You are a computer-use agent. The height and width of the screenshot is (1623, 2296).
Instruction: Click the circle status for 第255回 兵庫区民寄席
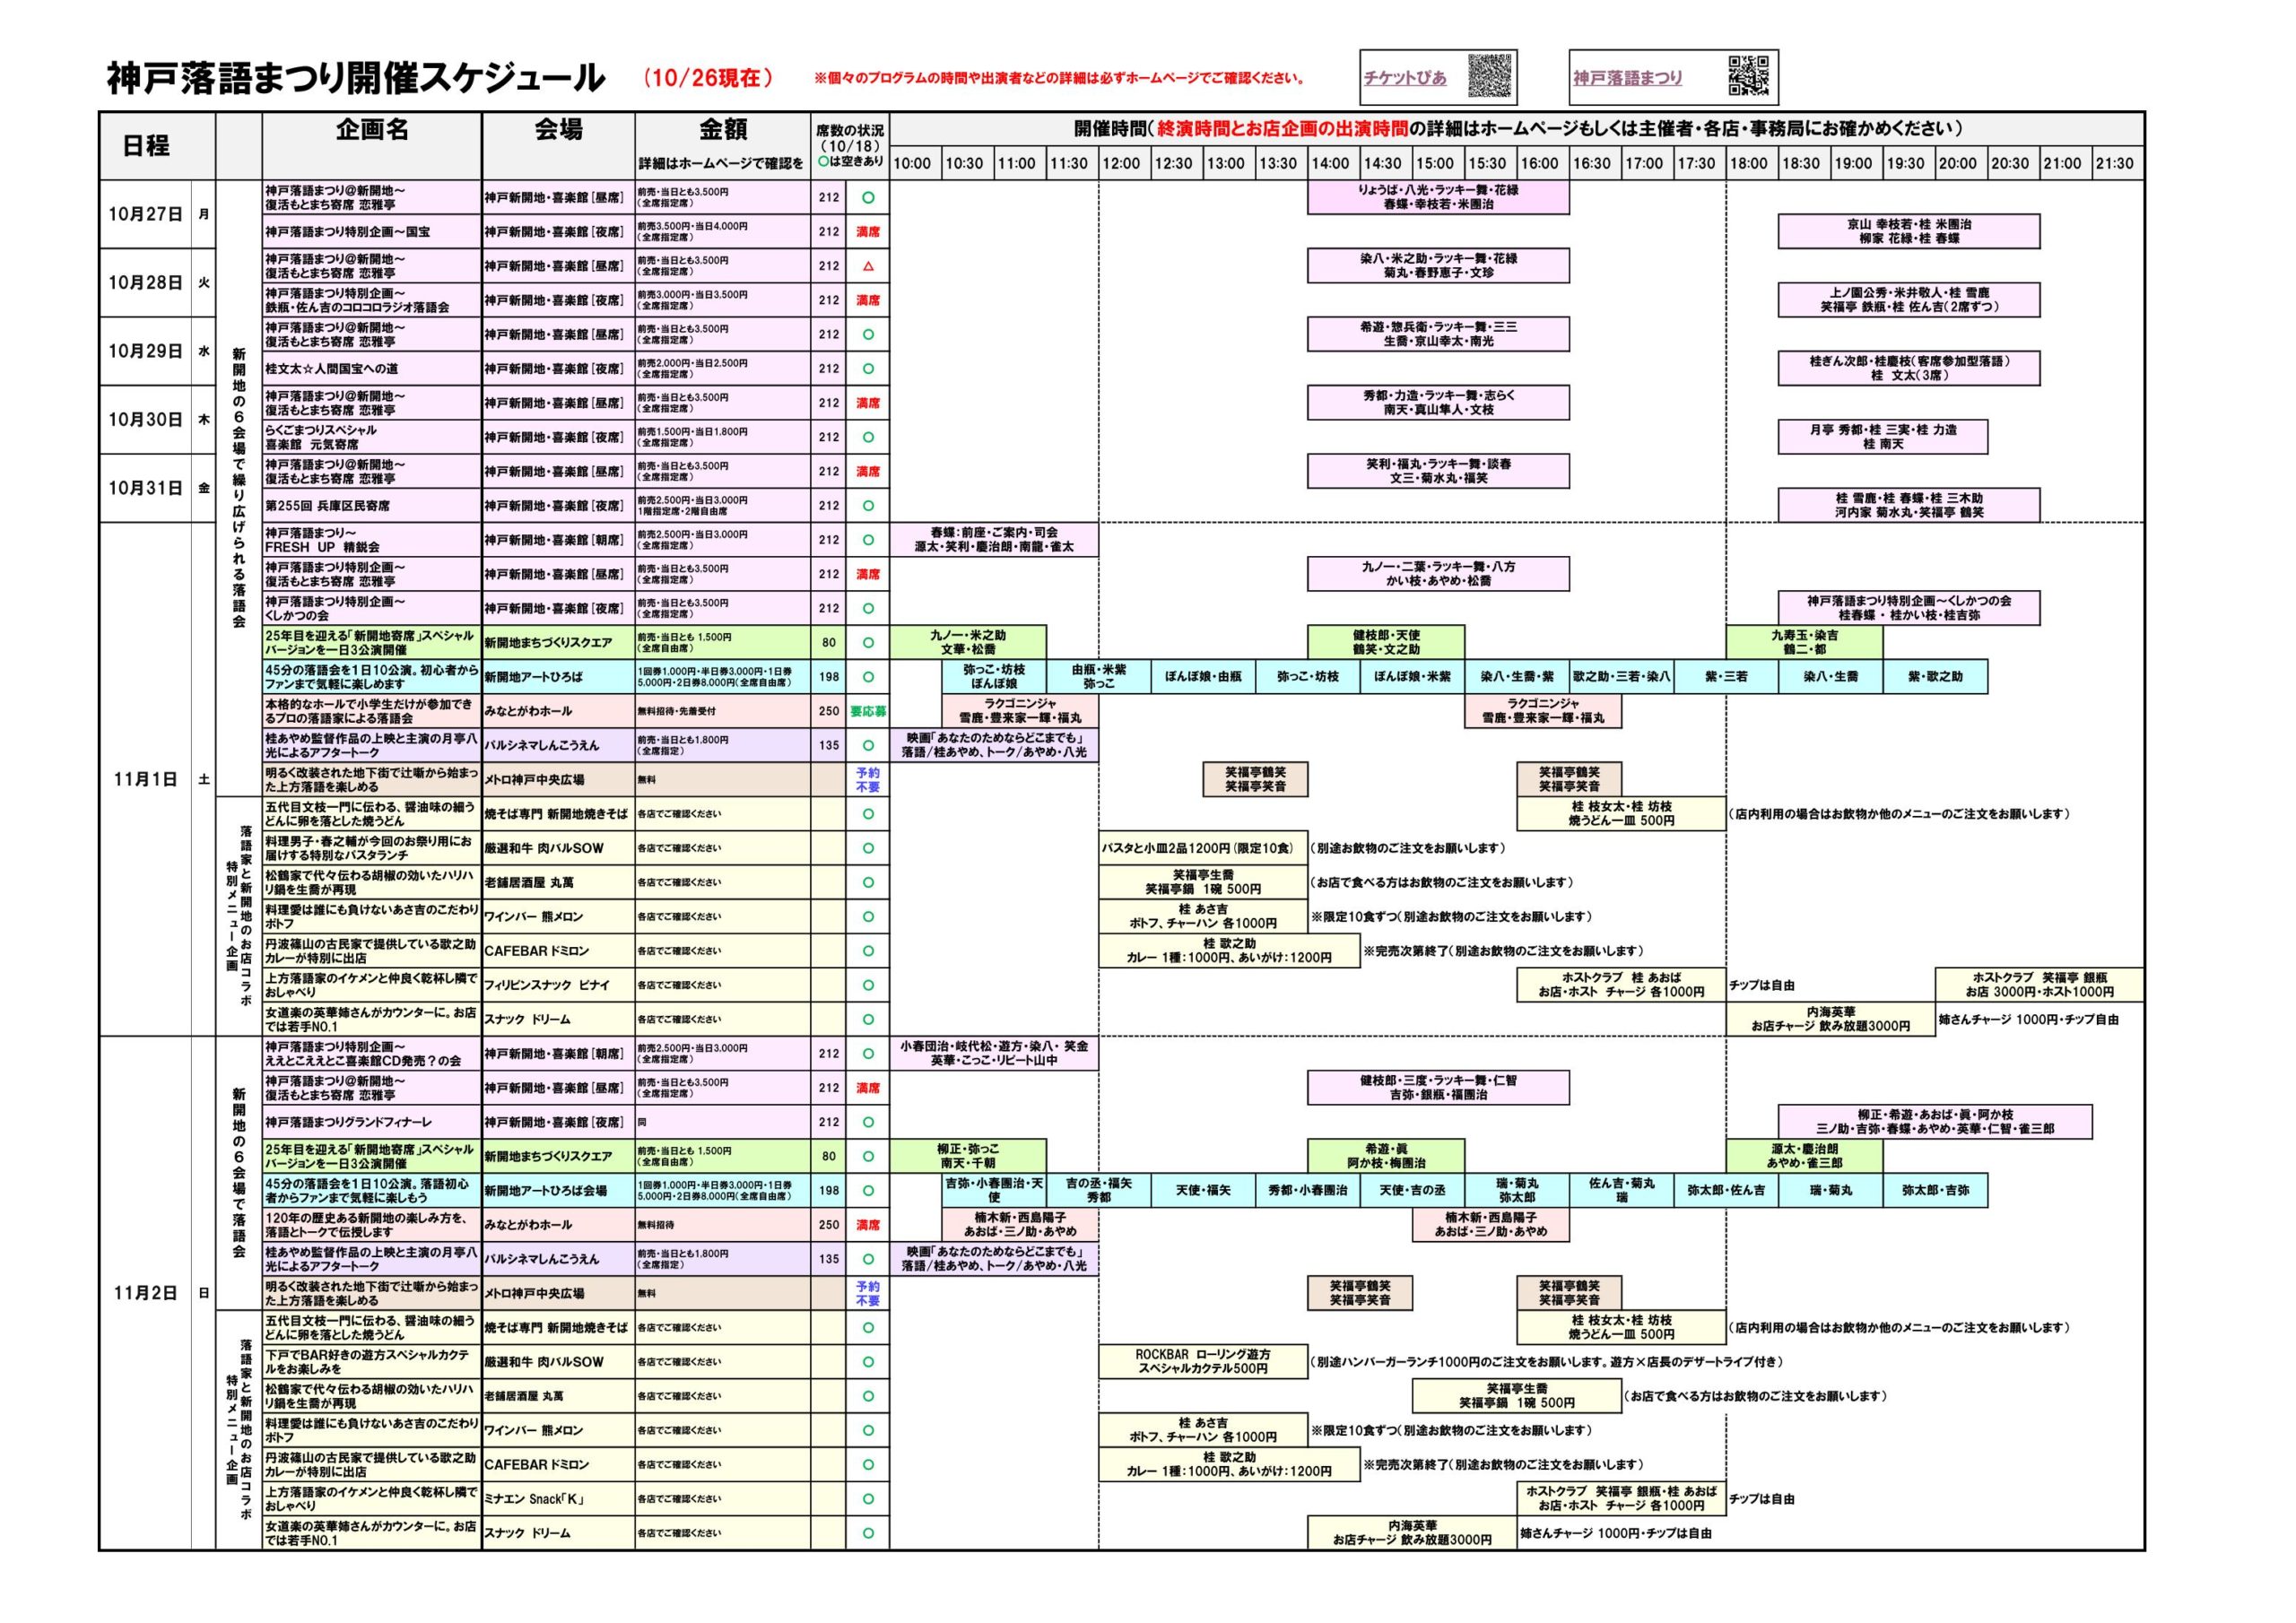[x=867, y=506]
